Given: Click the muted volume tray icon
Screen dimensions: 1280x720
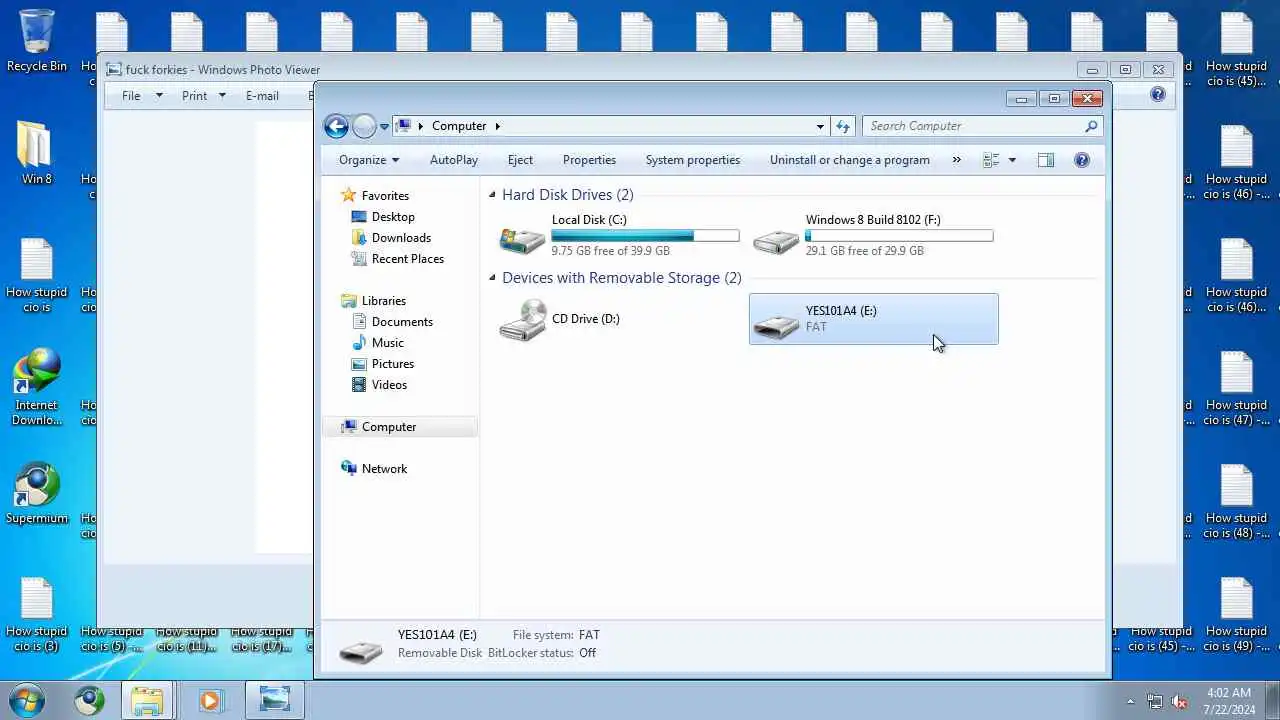Looking at the screenshot, I should (x=1179, y=701).
